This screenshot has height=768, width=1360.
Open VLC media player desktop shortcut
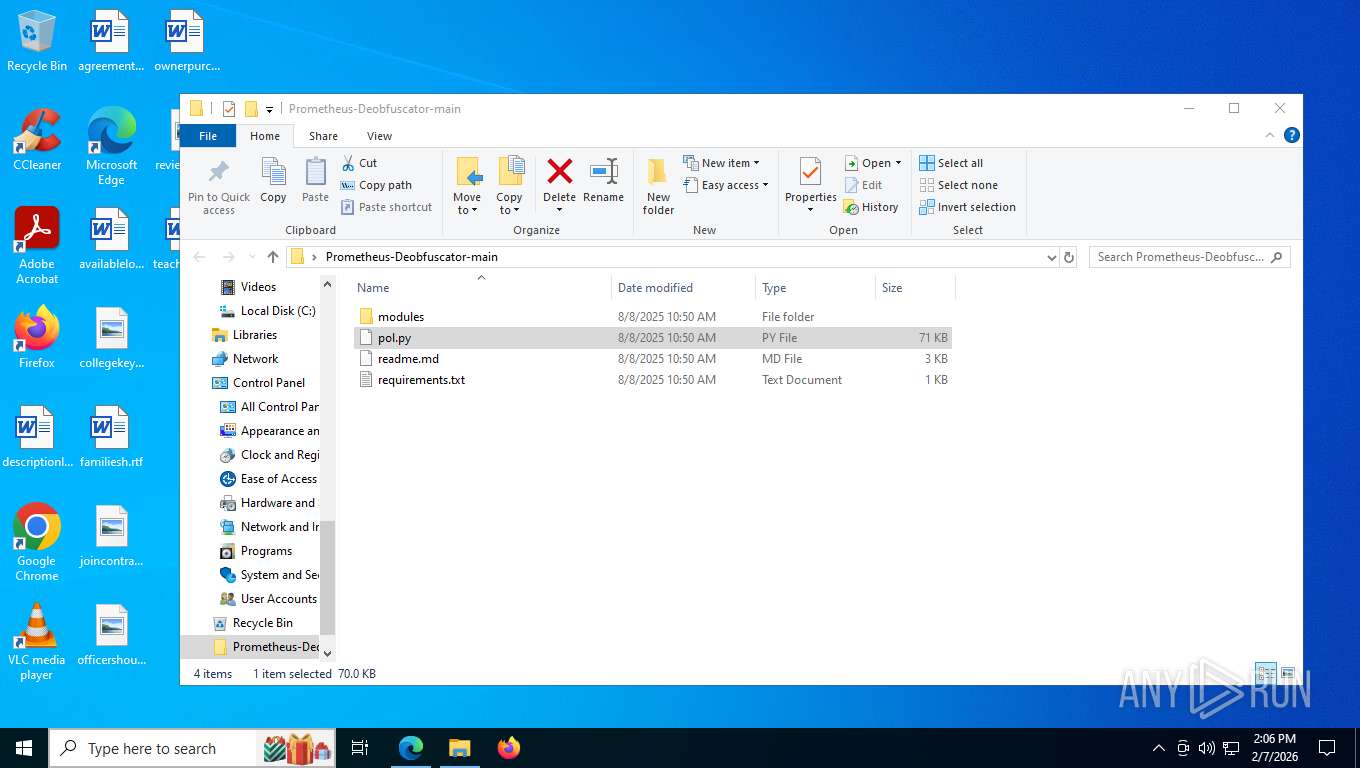pos(37,642)
